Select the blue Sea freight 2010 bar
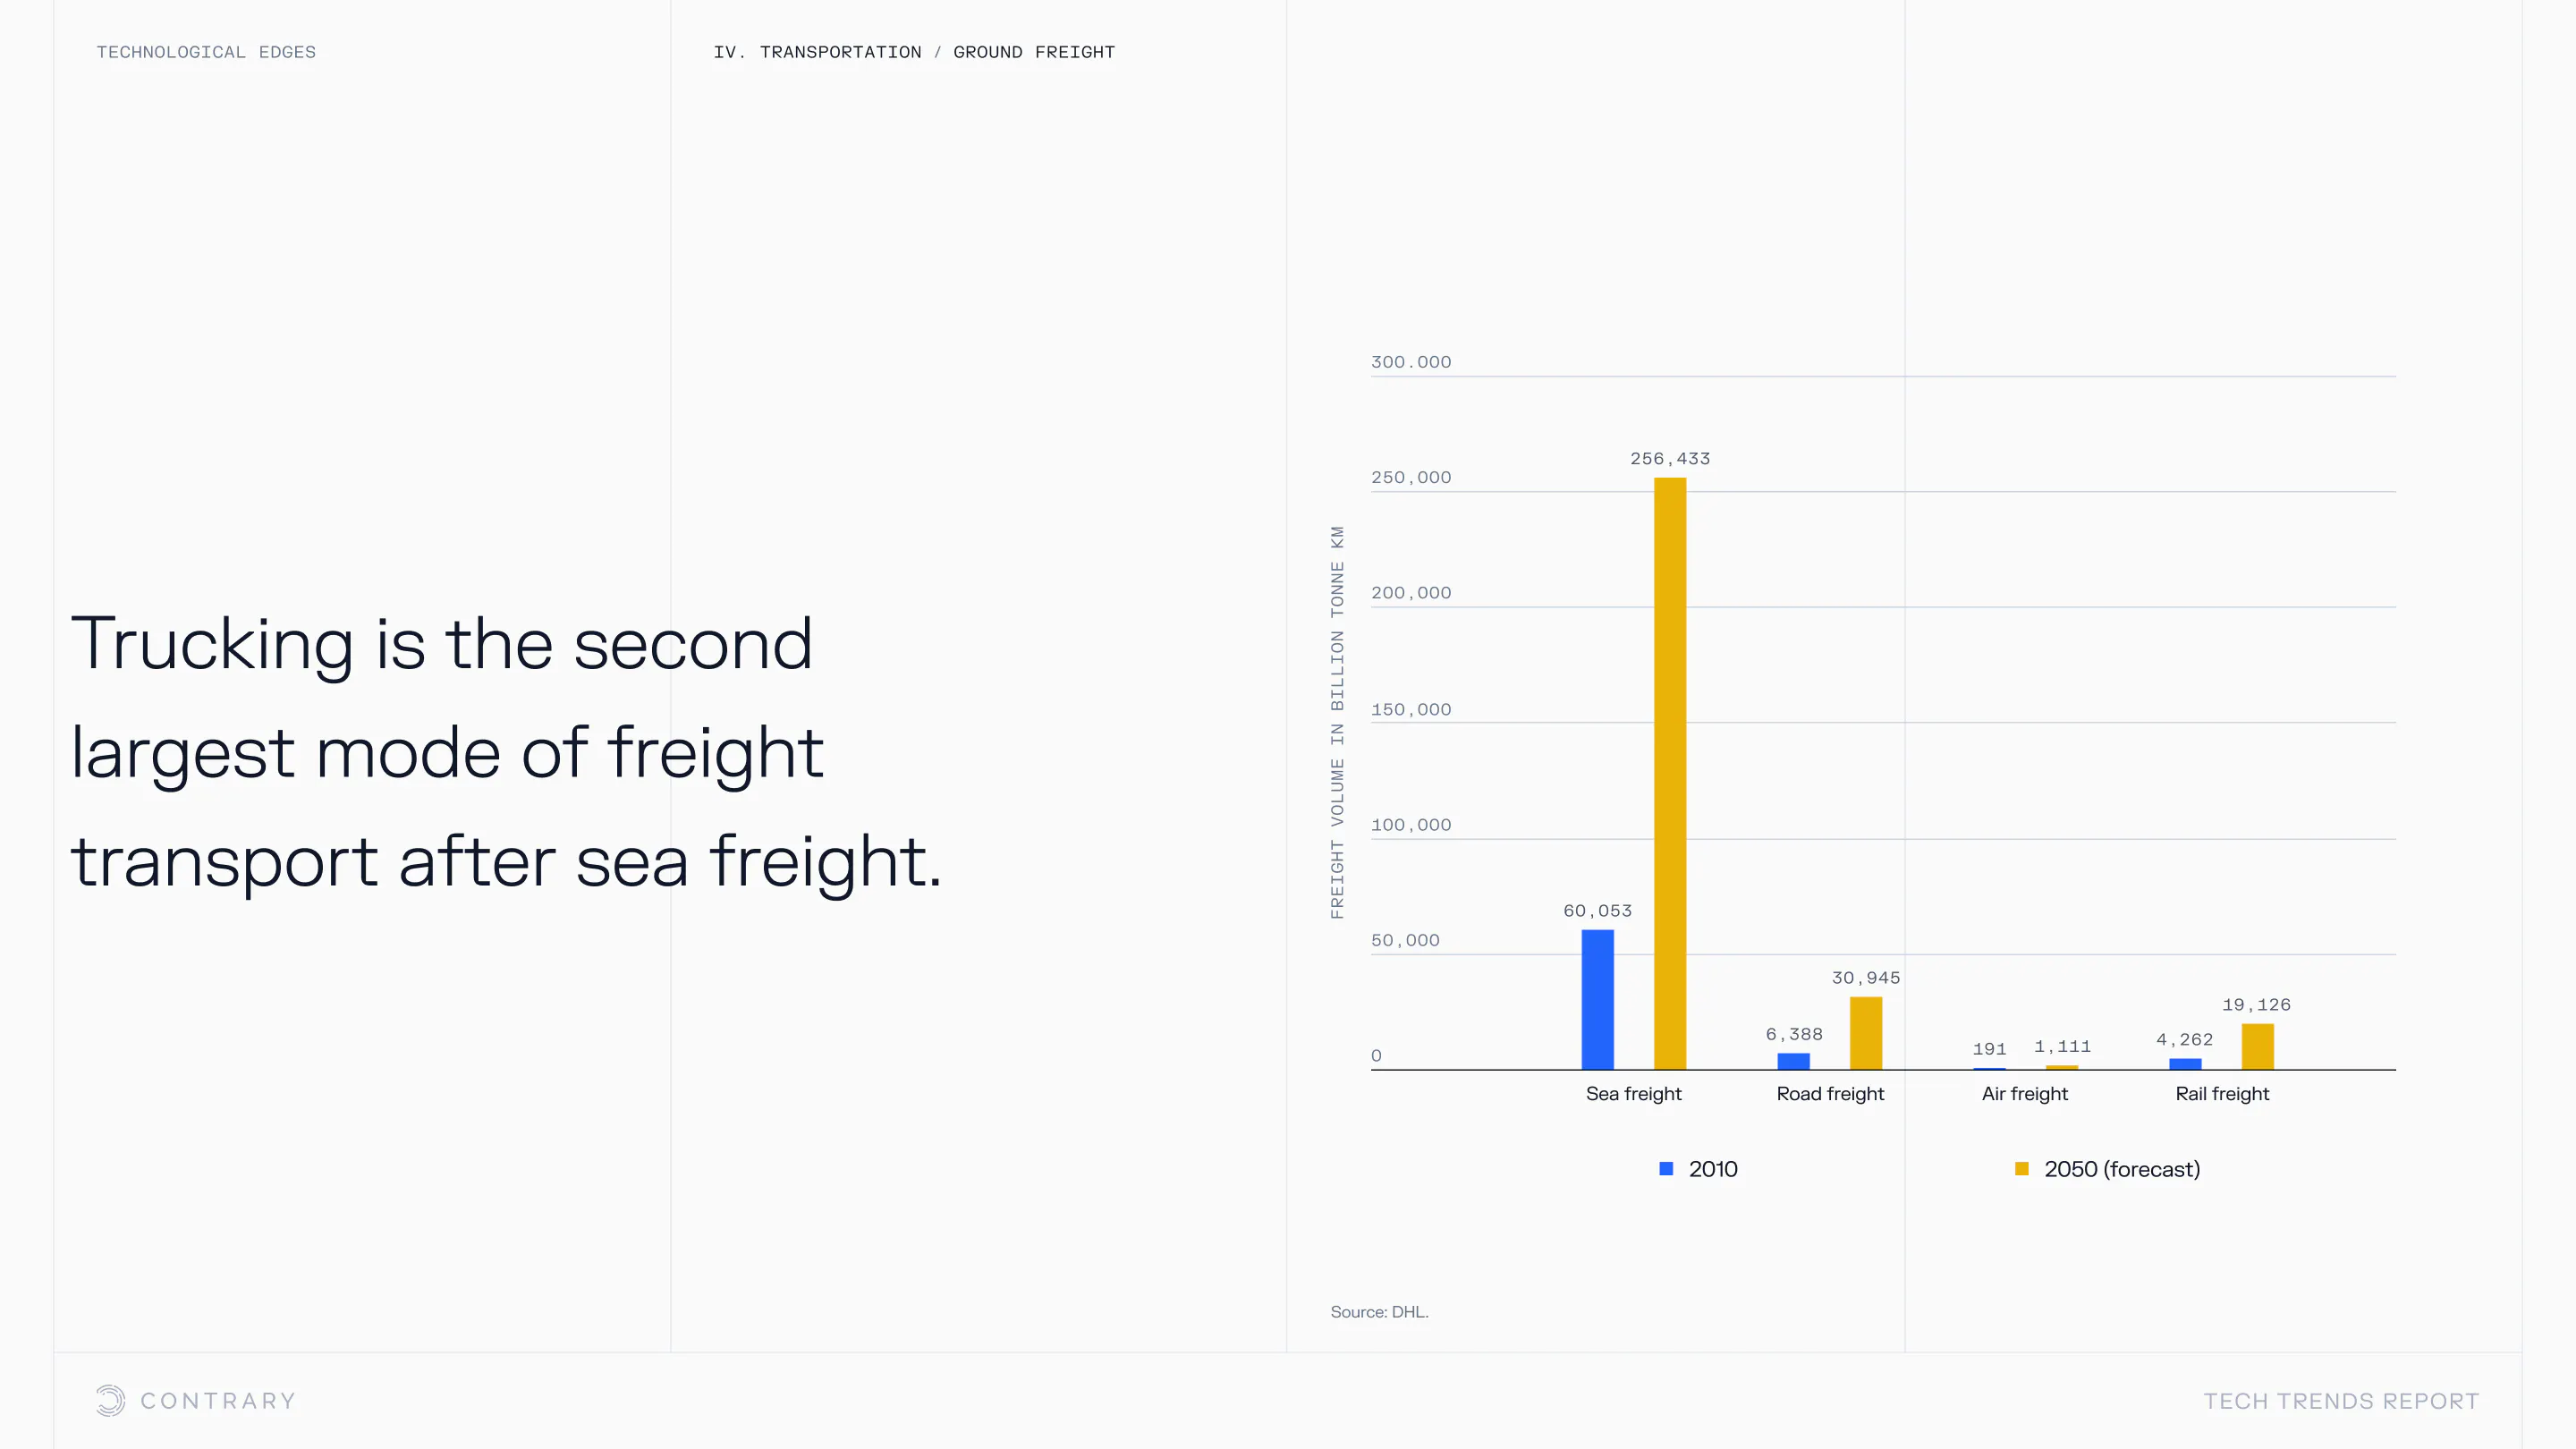Image resolution: width=2576 pixels, height=1449 pixels. click(1597, 999)
